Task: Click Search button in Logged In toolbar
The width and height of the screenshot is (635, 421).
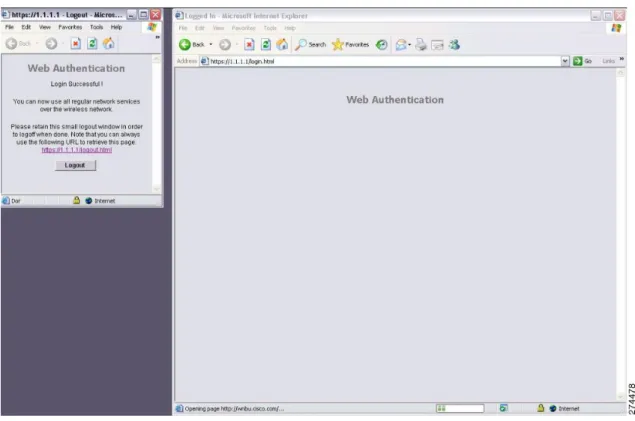Action: coord(310,45)
